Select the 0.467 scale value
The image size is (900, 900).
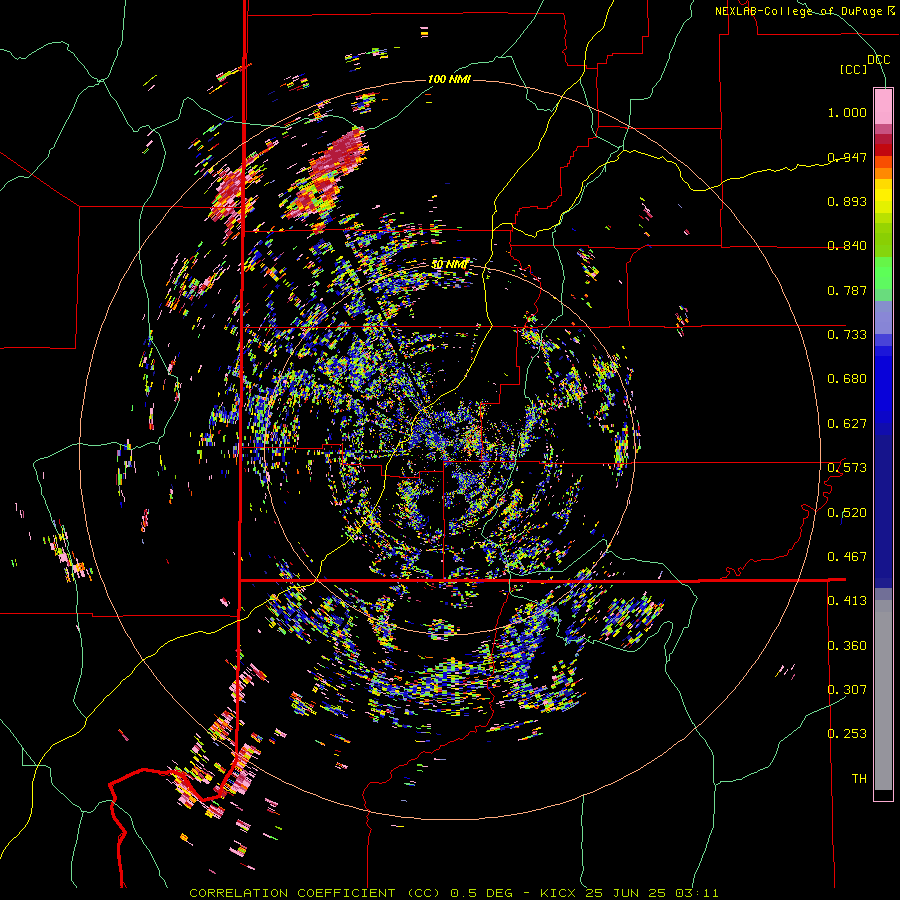[847, 557]
